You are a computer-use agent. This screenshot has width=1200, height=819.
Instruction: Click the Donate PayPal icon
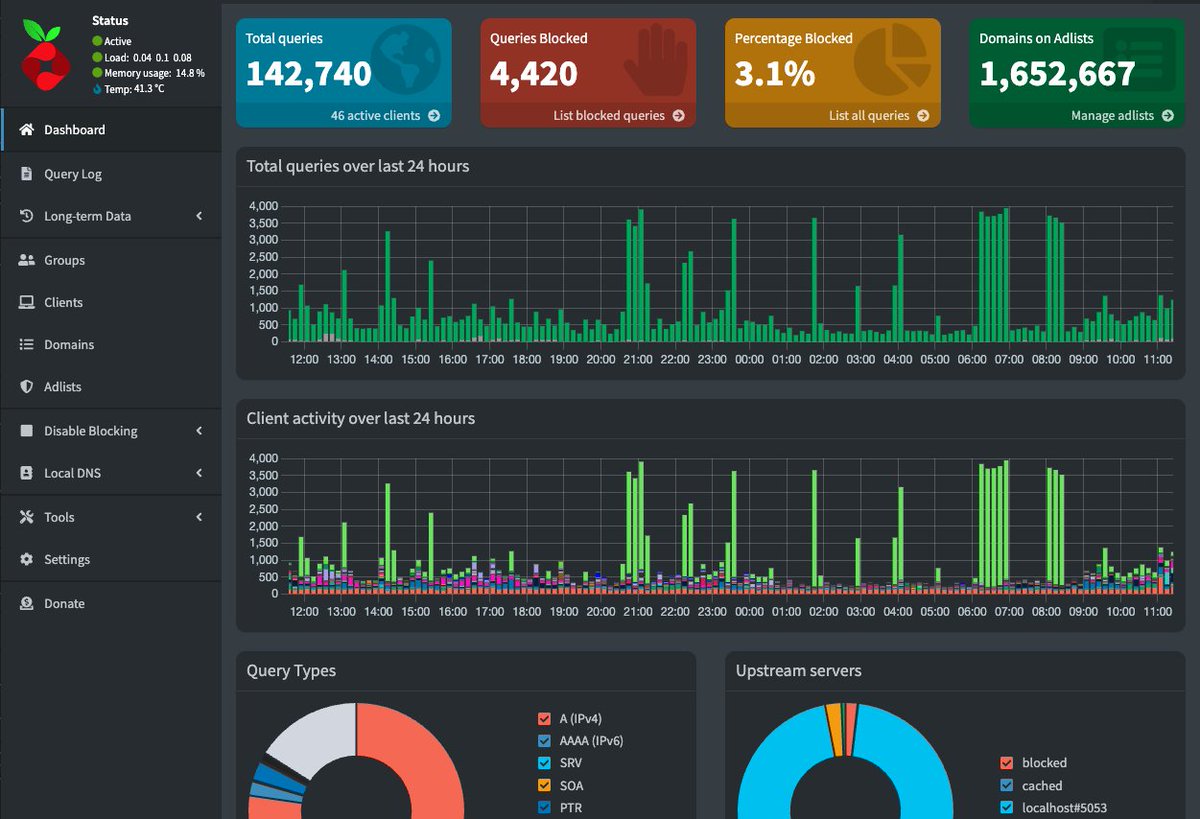click(27, 603)
